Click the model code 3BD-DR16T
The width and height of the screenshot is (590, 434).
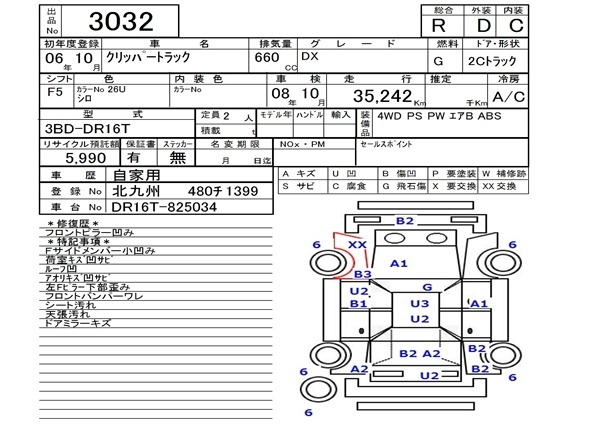click(87, 129)
